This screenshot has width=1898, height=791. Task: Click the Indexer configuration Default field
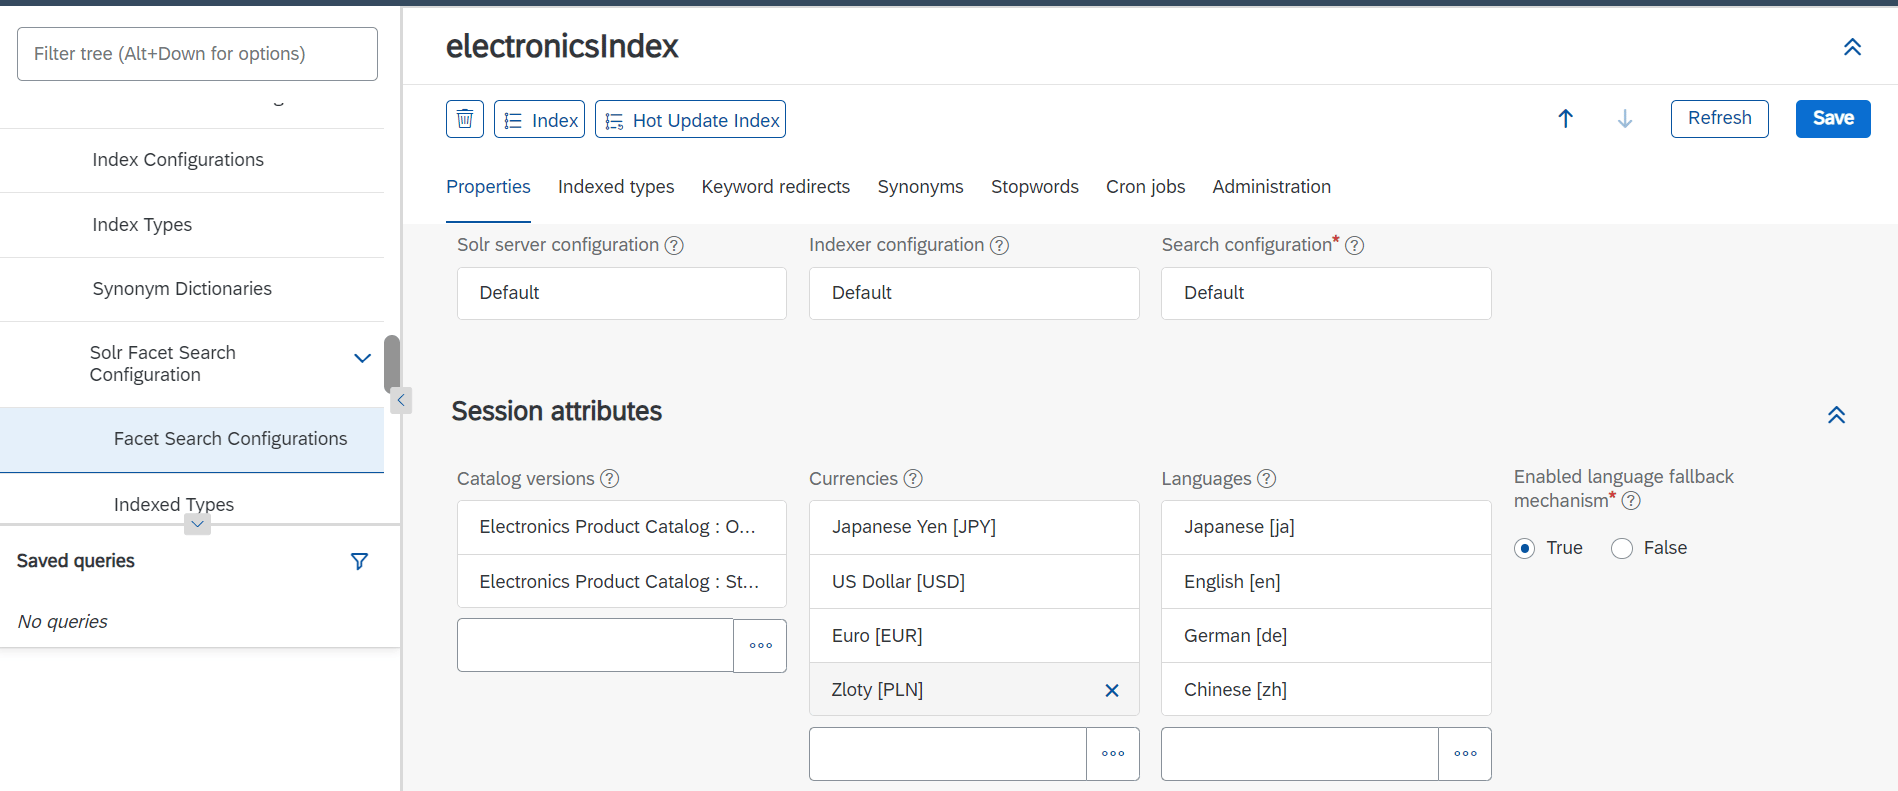[x=974, y=293]
